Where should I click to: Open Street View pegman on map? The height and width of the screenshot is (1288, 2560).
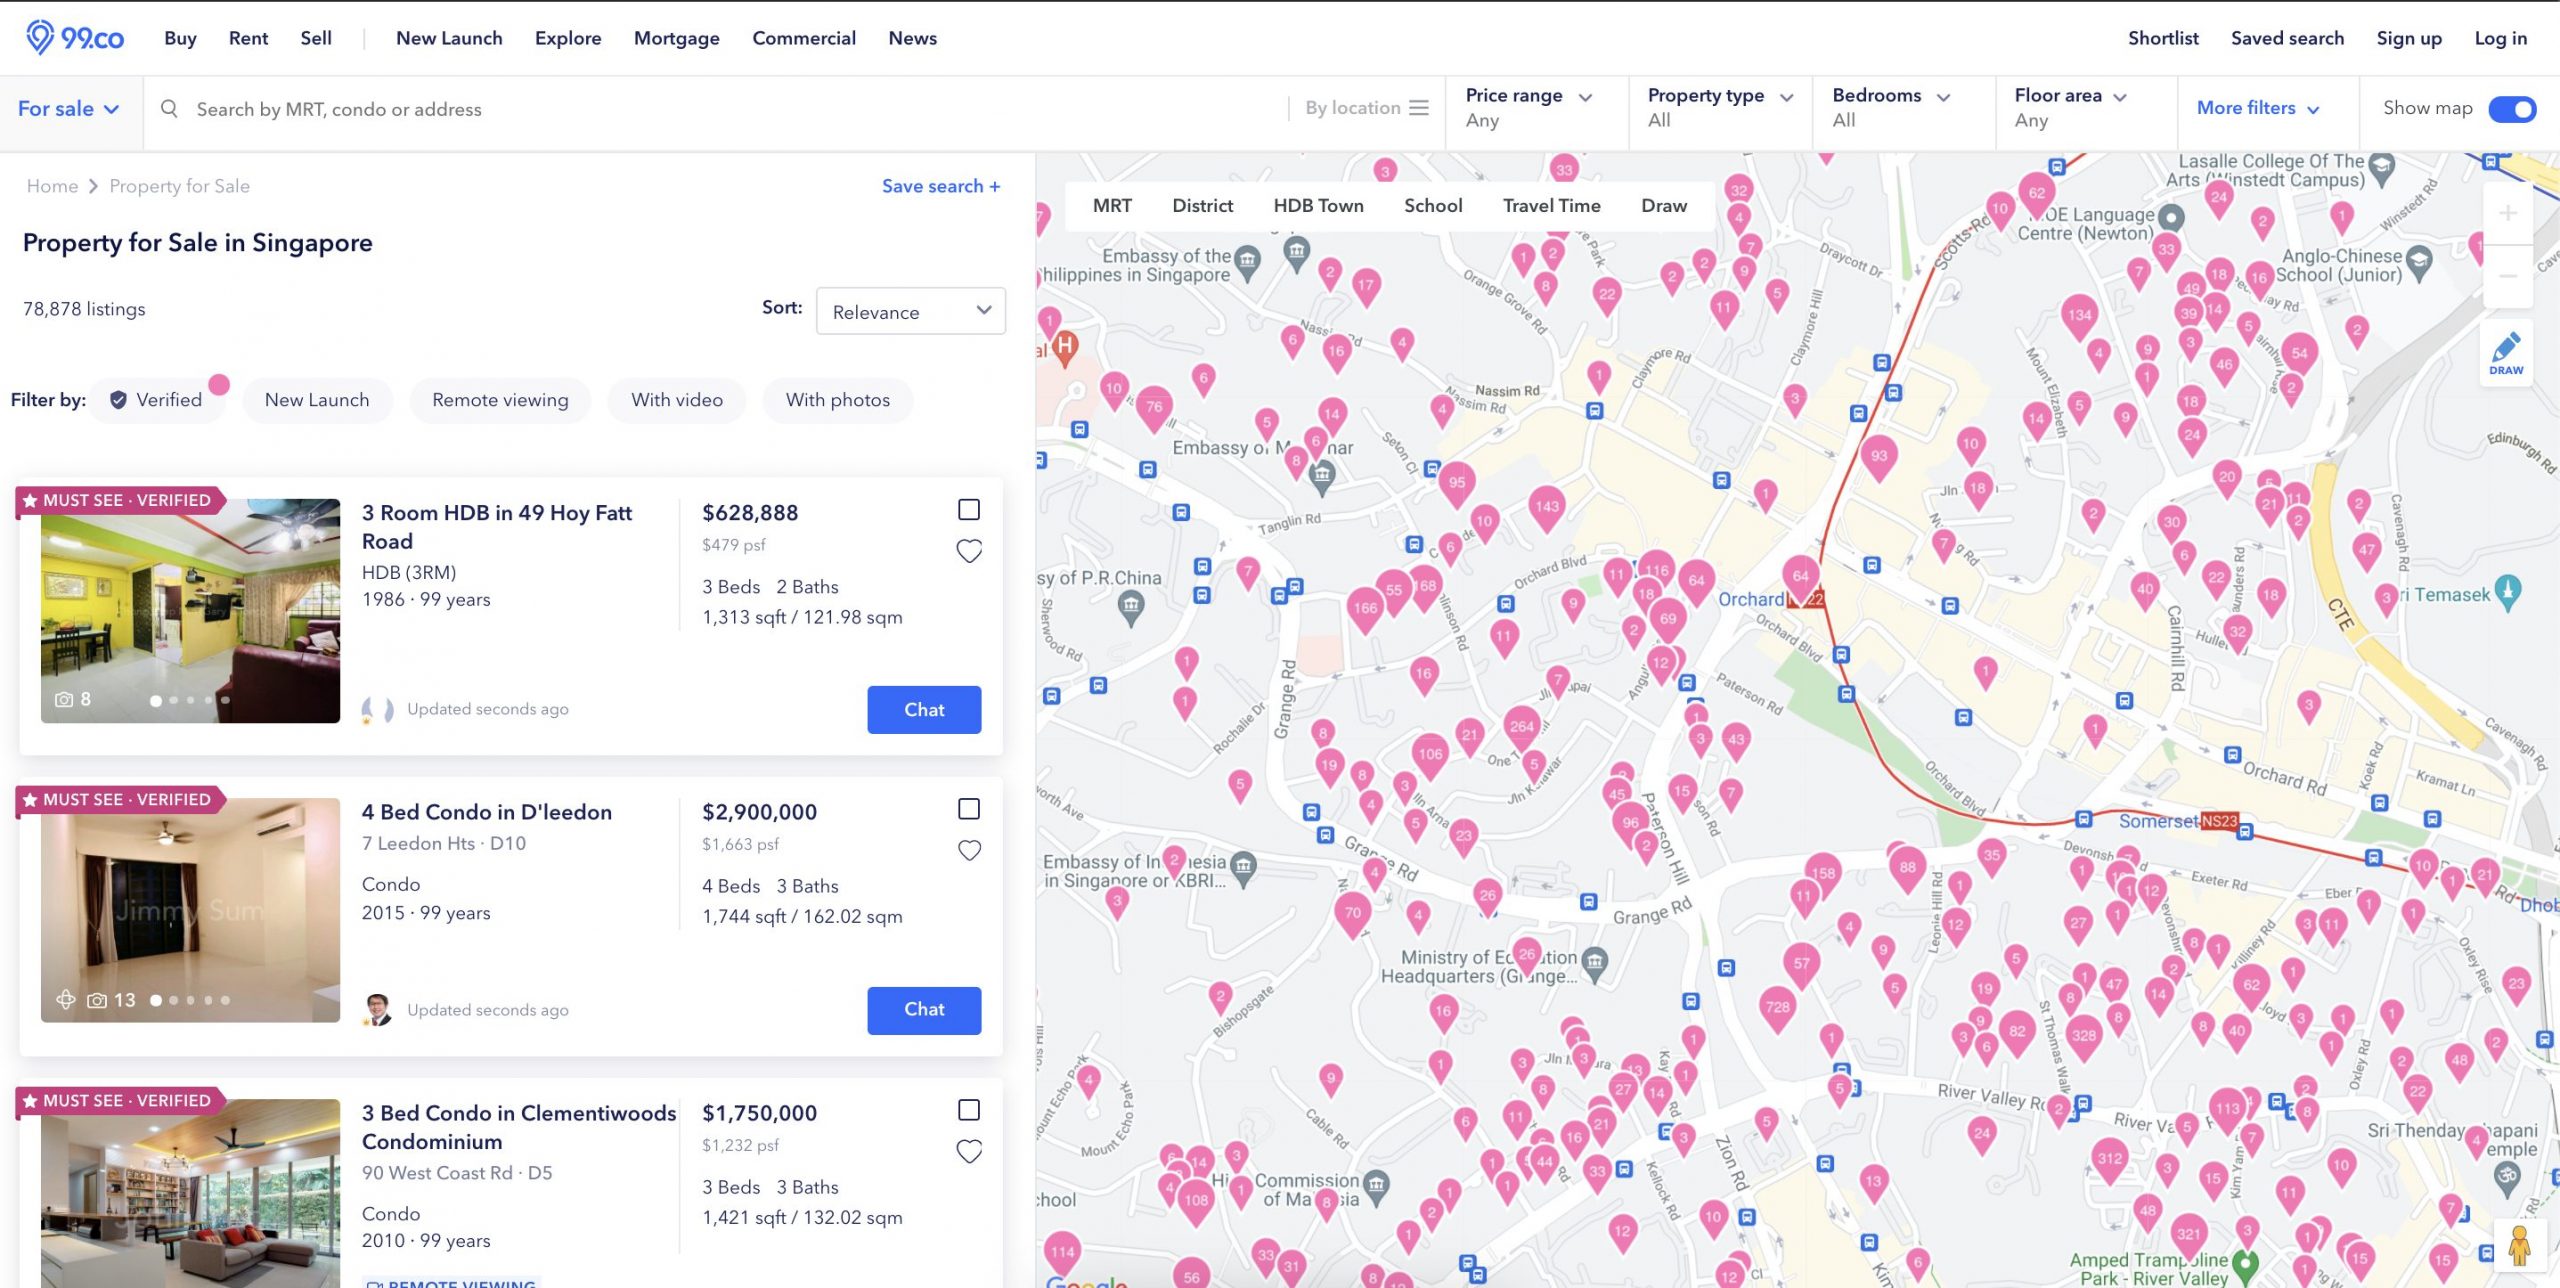tap(2520, 1246)
